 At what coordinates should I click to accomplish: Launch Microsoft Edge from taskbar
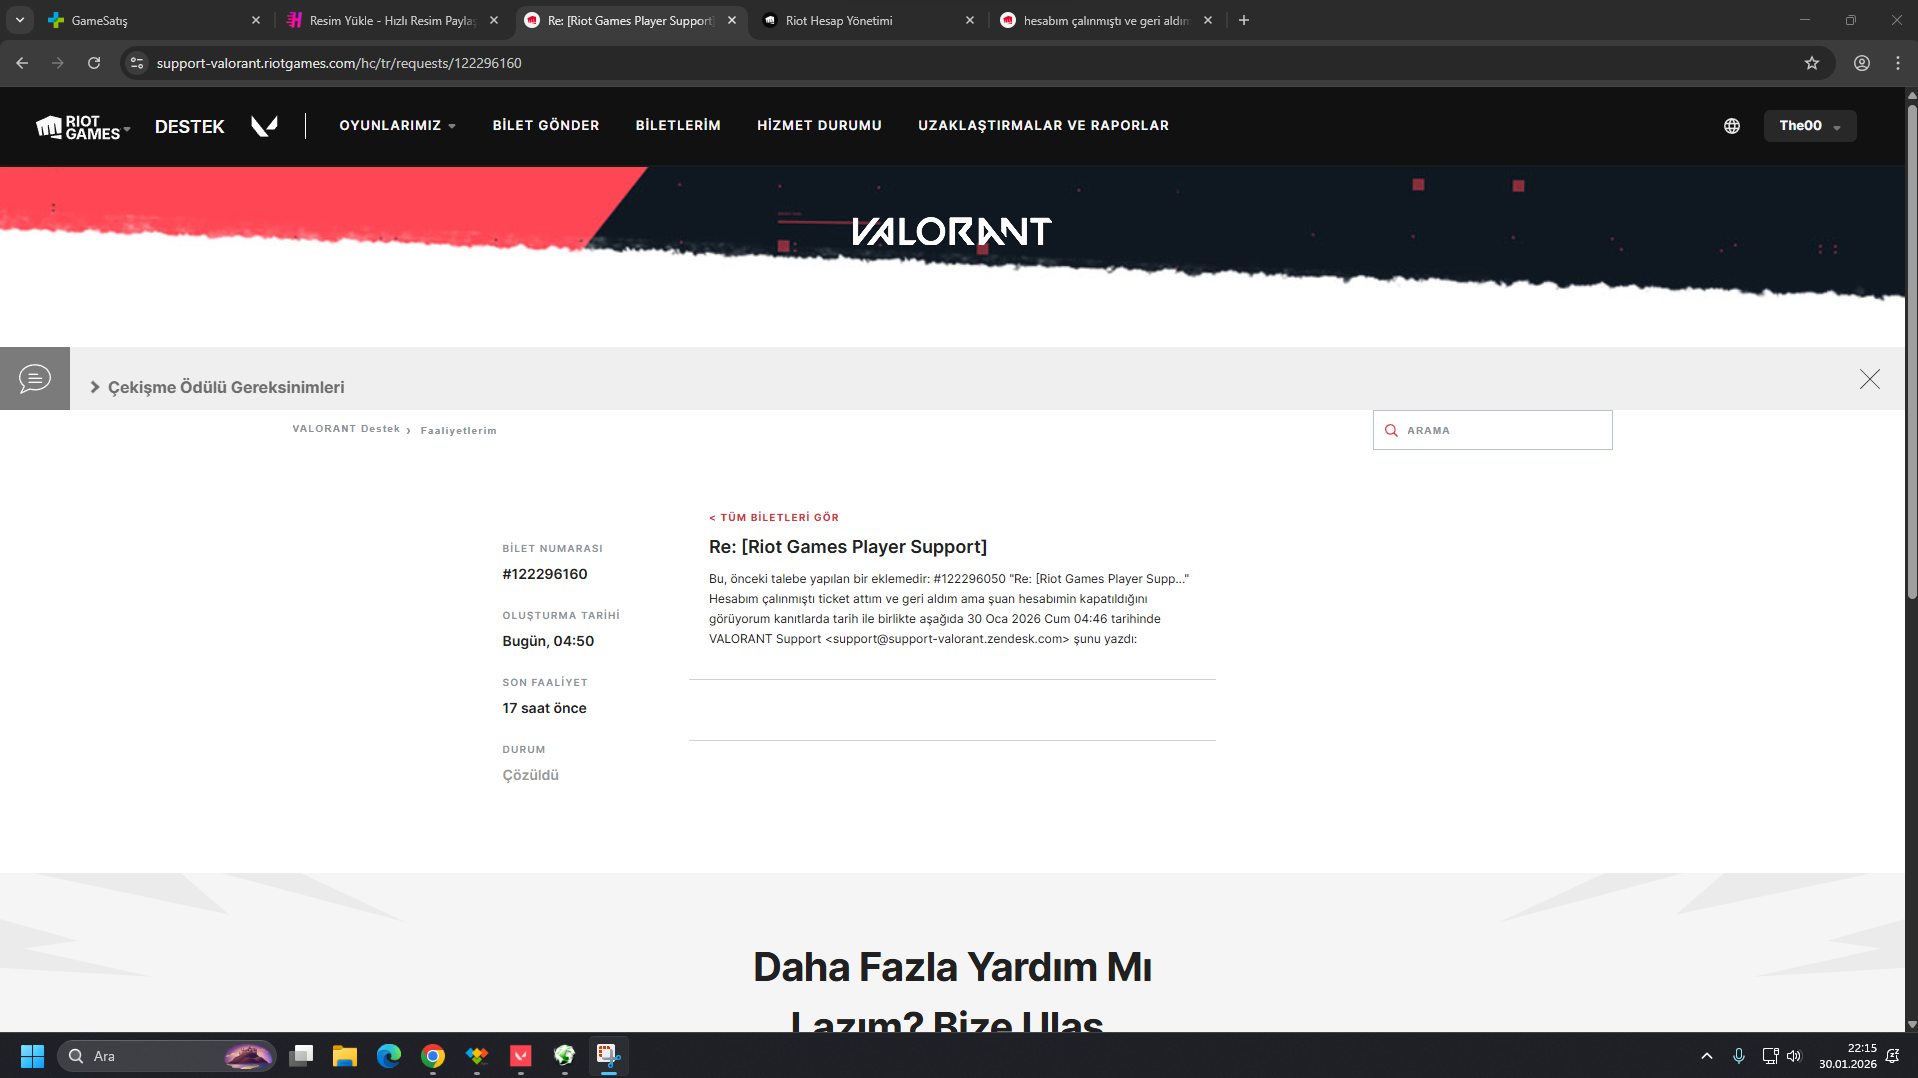click(389, 1056)
